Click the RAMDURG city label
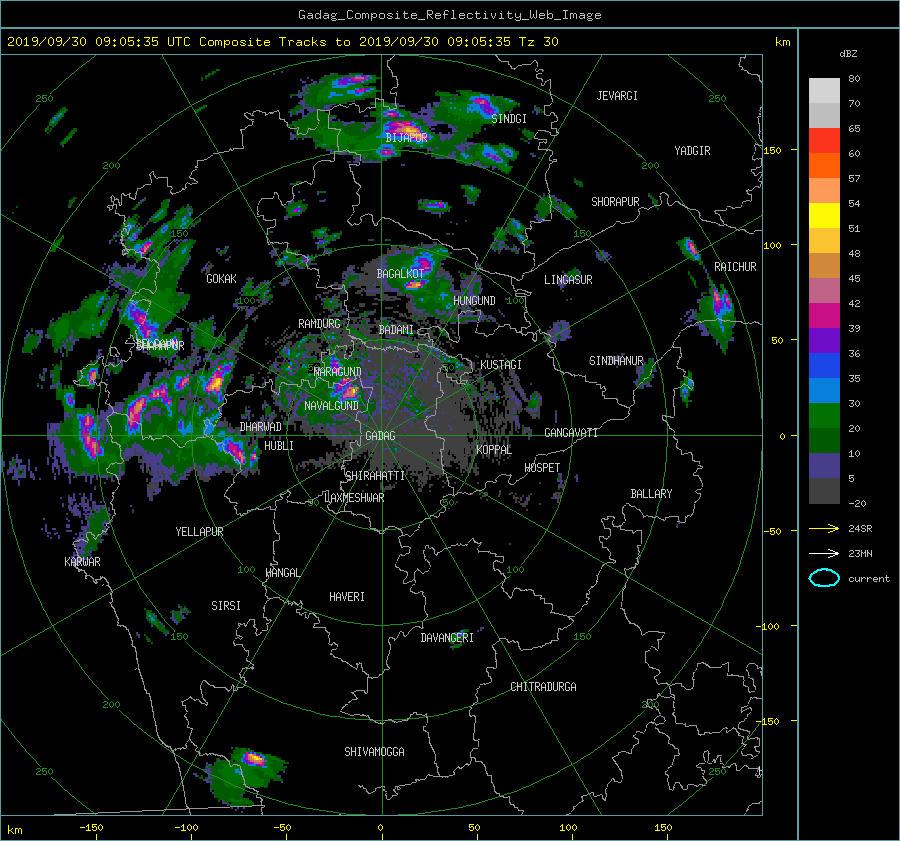The height and width of the screenshot is (841, 900). click(319, 324)
